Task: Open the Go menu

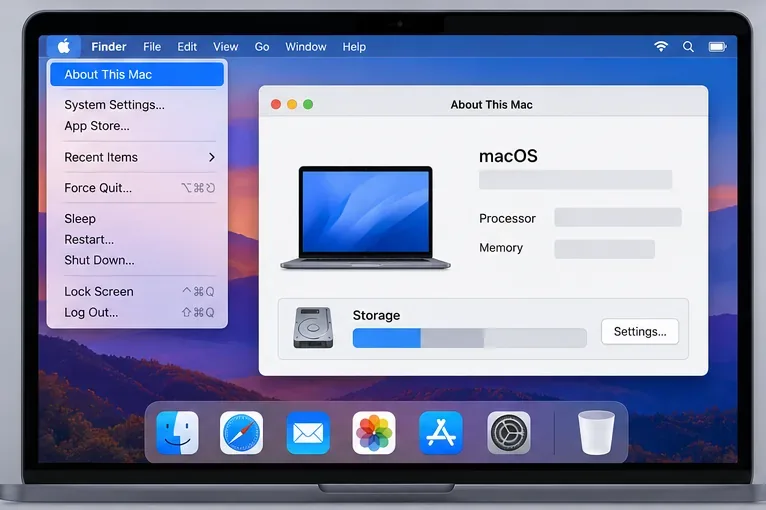Action: pyautogui.click(x=262, y=47)
